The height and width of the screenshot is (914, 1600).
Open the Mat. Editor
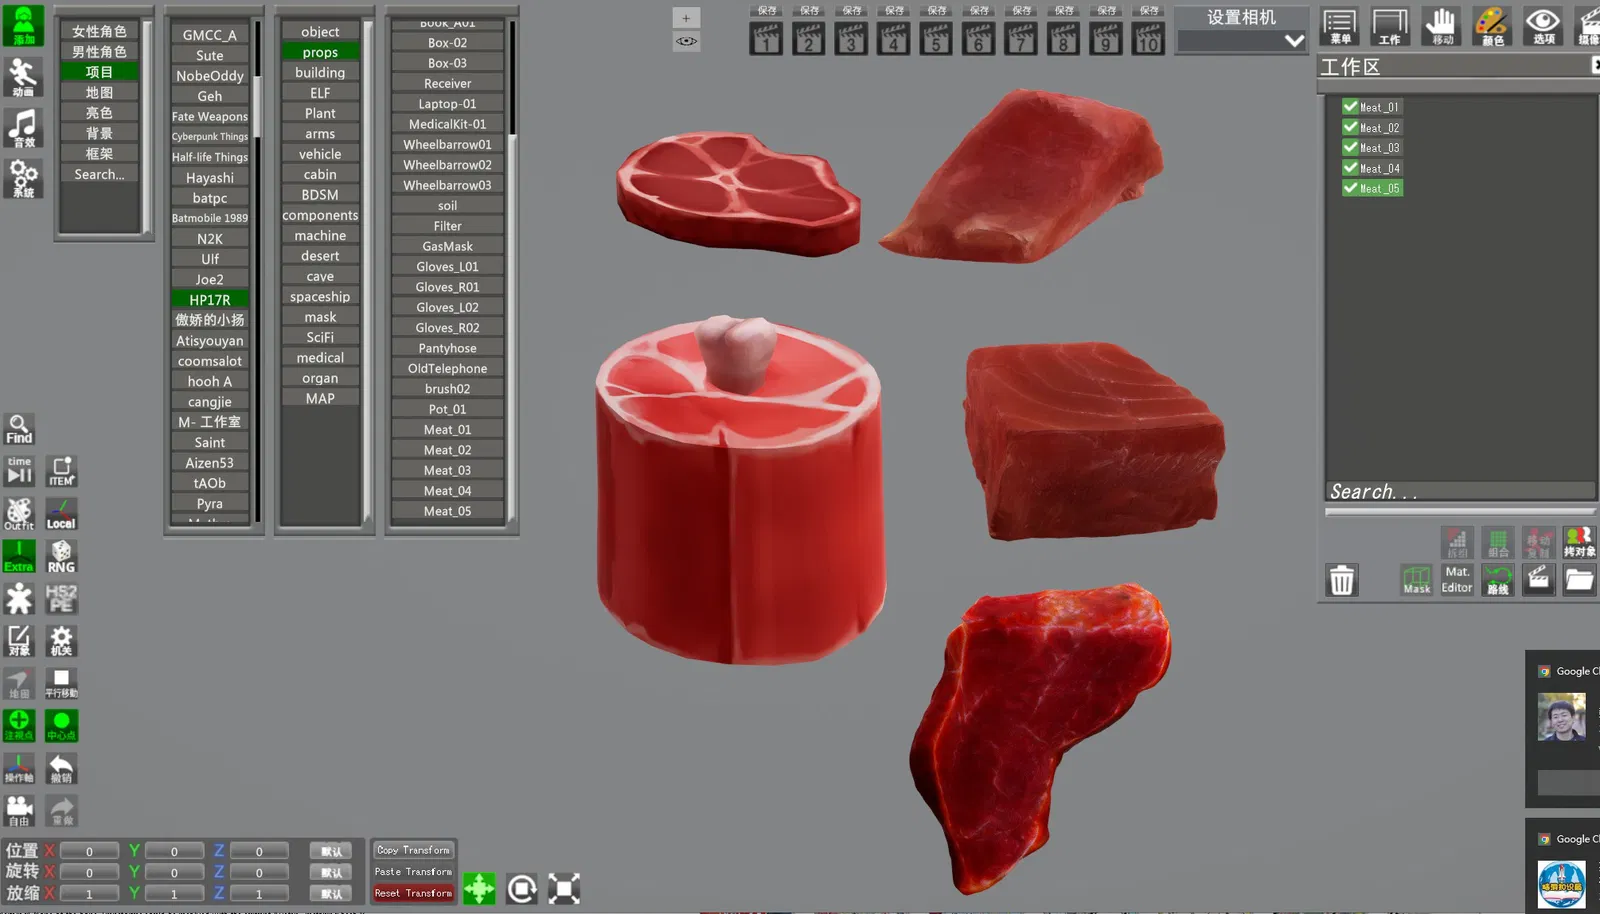pyautogui.click(x=1457, y=580)
